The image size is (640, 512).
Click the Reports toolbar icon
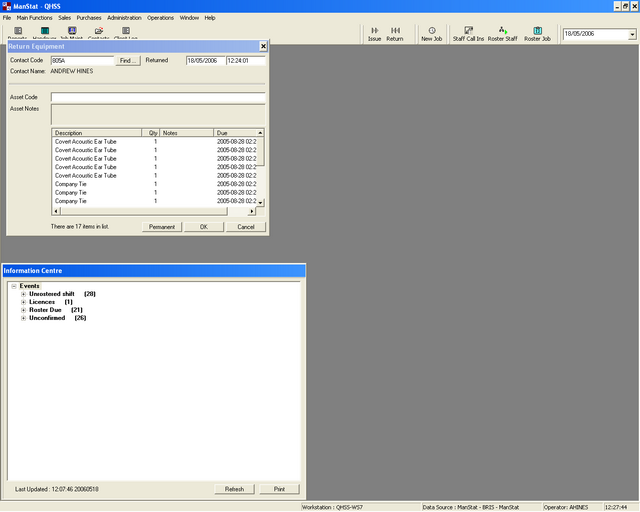(x=18, y=33)
